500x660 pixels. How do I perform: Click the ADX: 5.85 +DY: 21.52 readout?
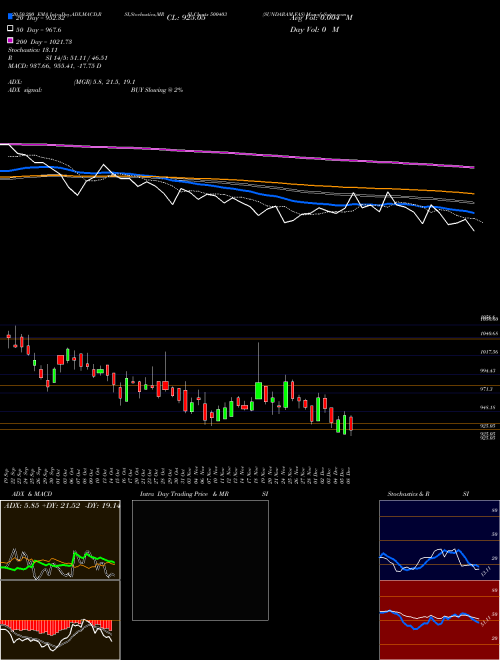(x=62, y=506)
